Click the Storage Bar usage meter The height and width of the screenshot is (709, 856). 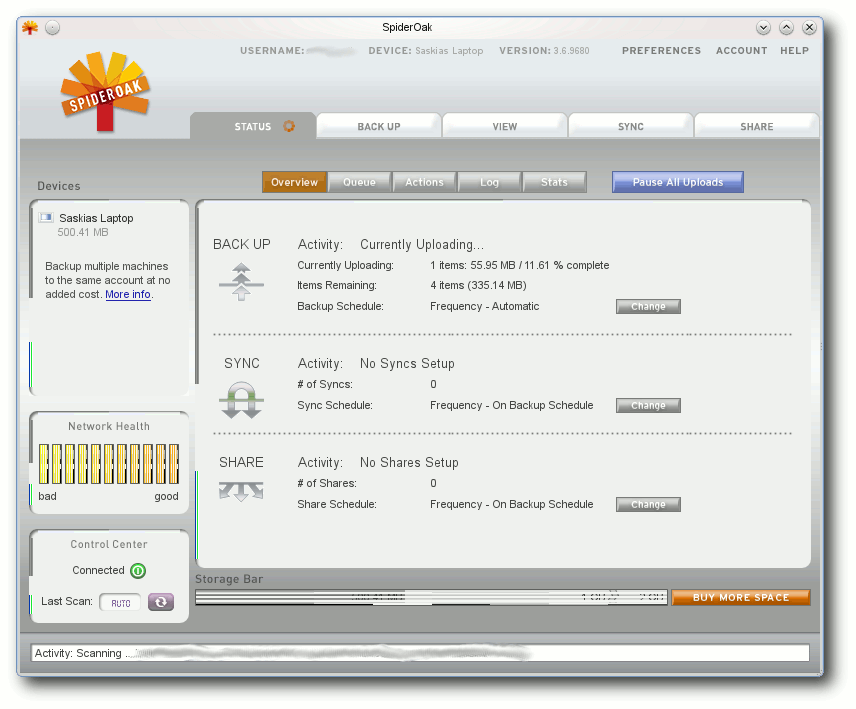431,597
